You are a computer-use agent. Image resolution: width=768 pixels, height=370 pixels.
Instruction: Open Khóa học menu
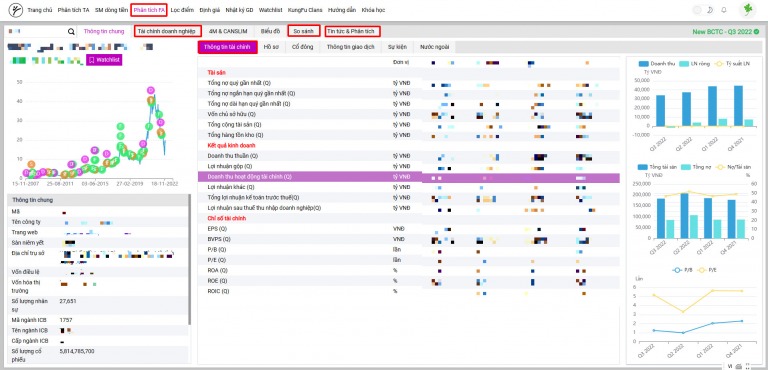pos(373,10)
